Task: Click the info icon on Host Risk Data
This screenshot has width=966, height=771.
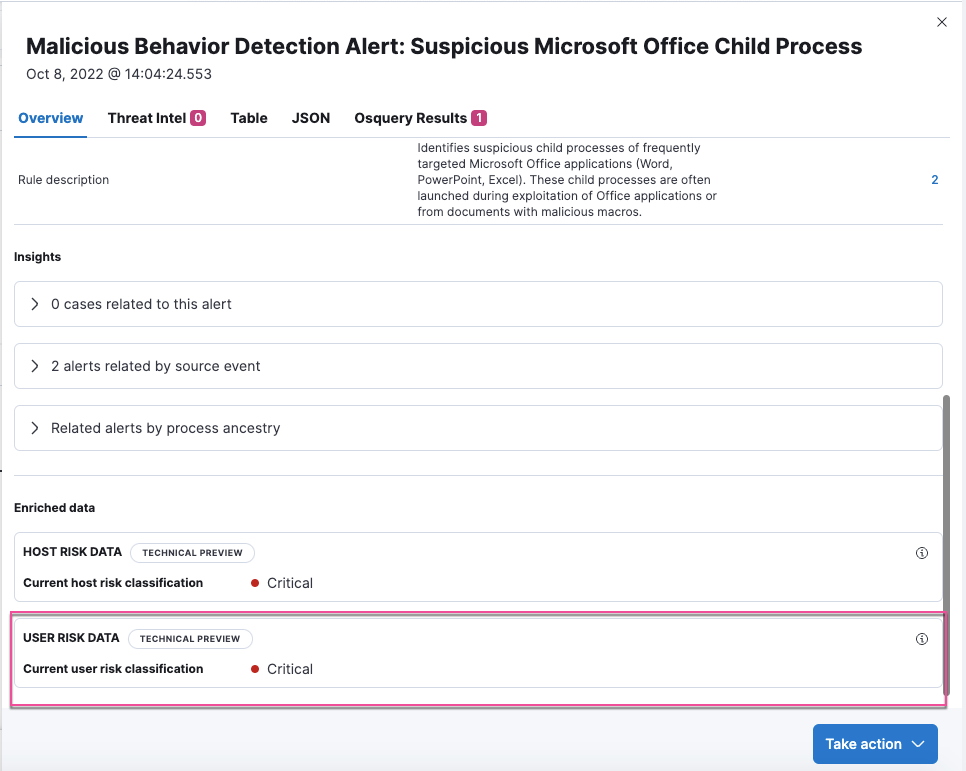Action: [921, 552]
